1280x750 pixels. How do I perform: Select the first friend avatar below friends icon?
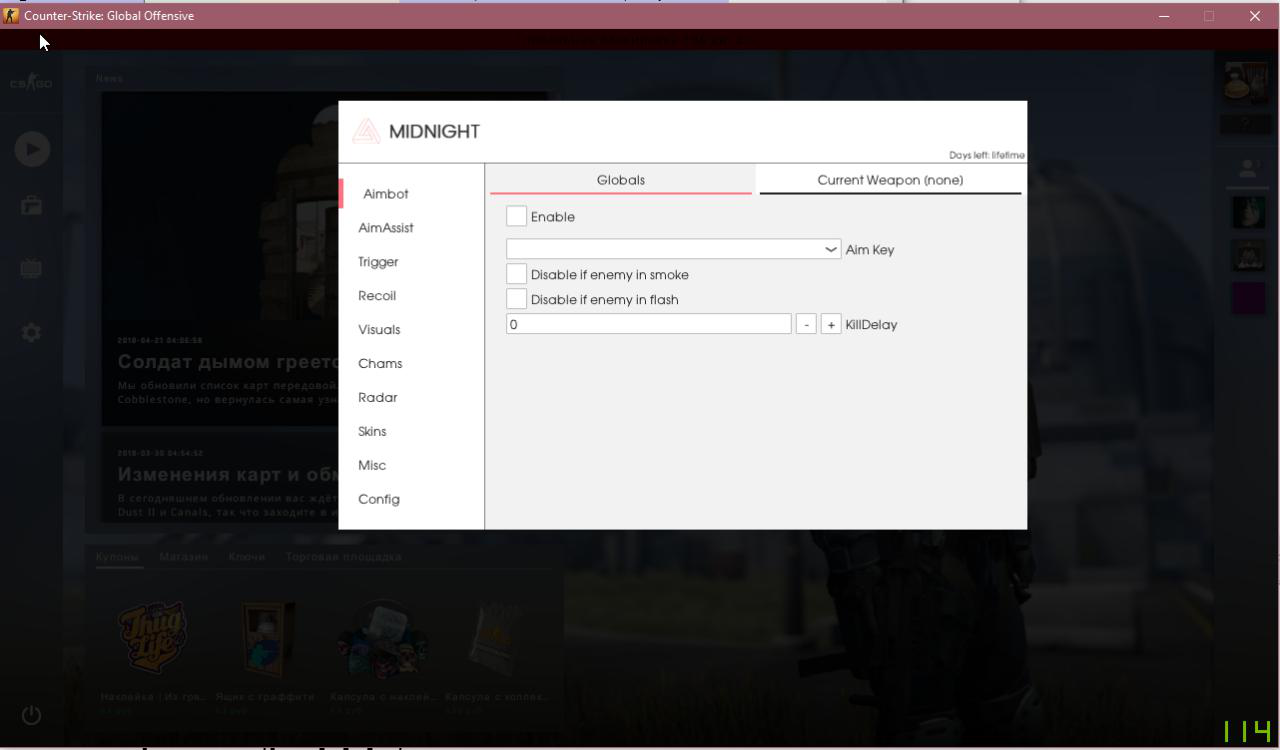click(x=1248, y=213)
